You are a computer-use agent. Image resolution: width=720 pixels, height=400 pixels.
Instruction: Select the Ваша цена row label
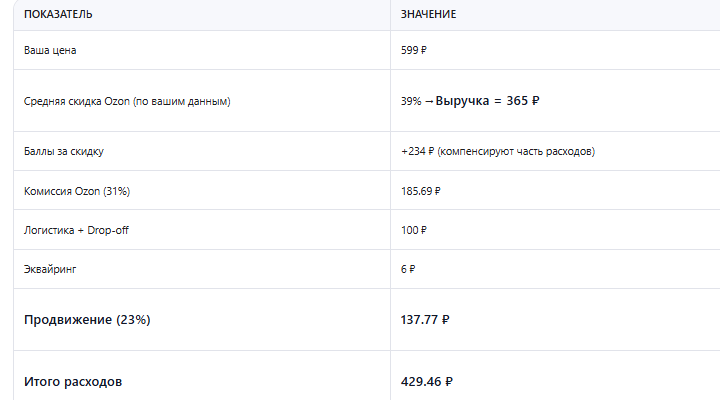click(50, 50)
